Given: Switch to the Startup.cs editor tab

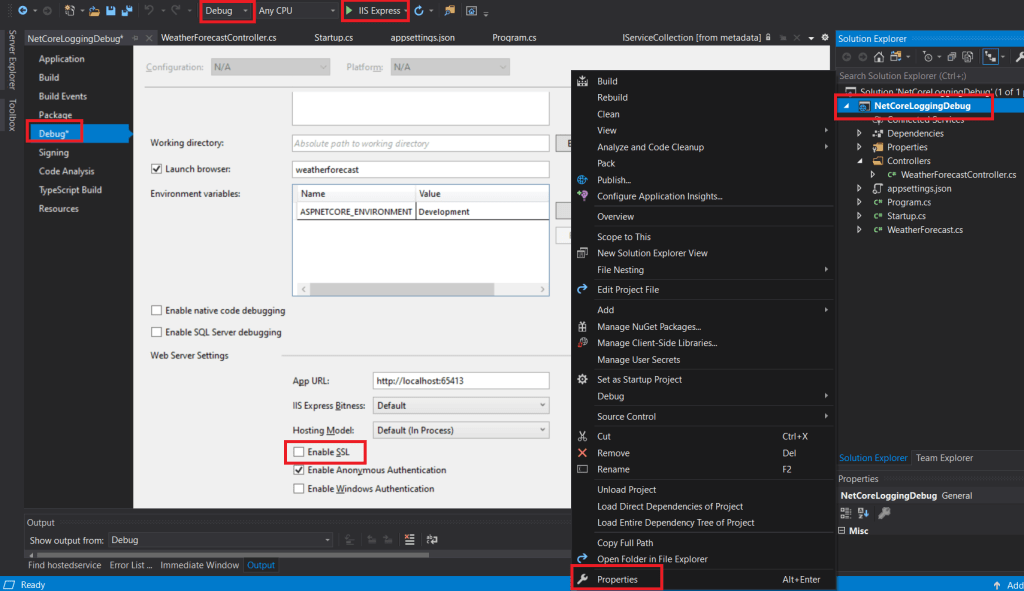Looking at the screenshot, I should [x=333, y=38].
